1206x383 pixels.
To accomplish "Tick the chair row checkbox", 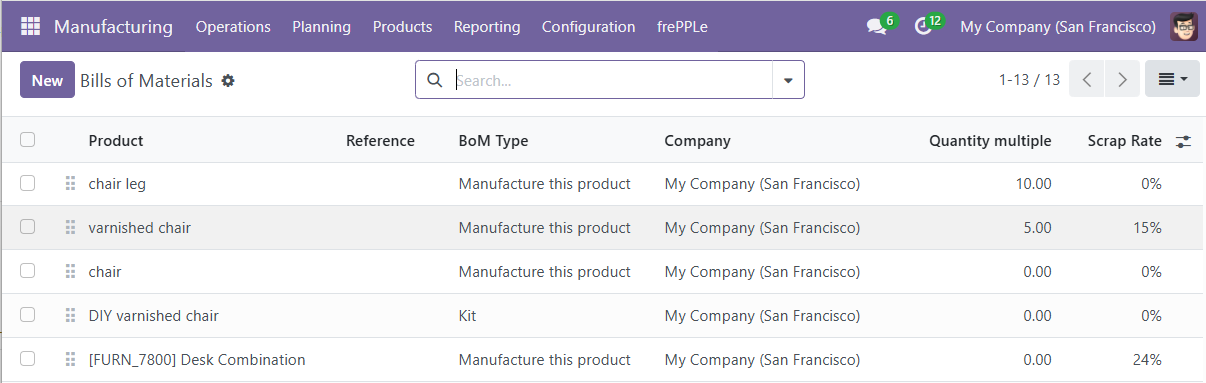I will click(28, 271).
